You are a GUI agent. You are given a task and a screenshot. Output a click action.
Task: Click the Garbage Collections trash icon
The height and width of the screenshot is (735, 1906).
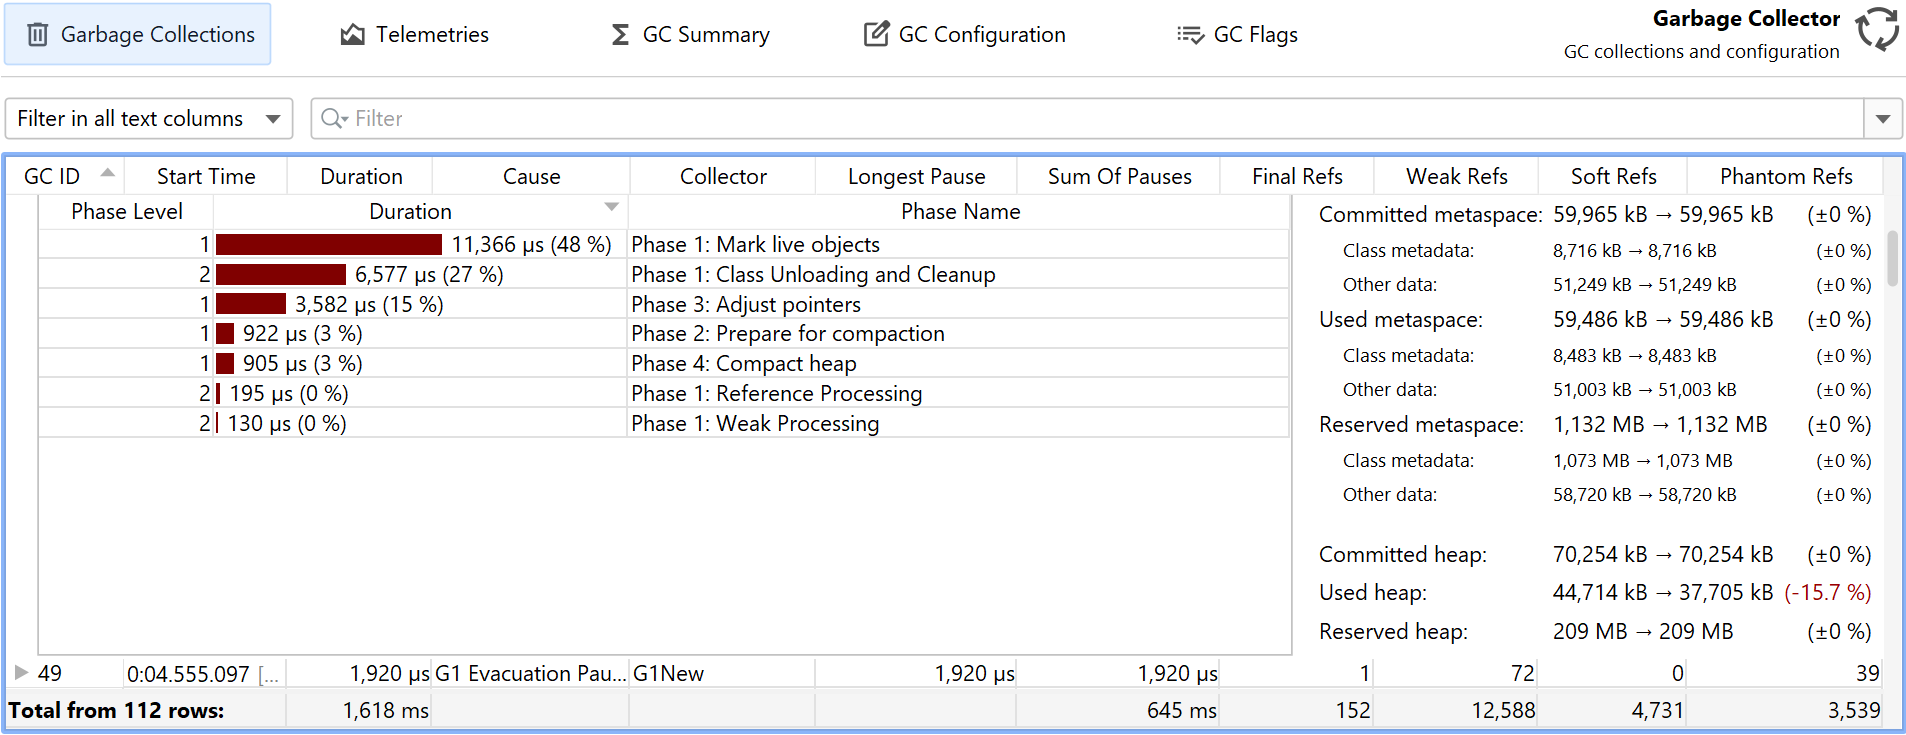click(x=37, y=35)
